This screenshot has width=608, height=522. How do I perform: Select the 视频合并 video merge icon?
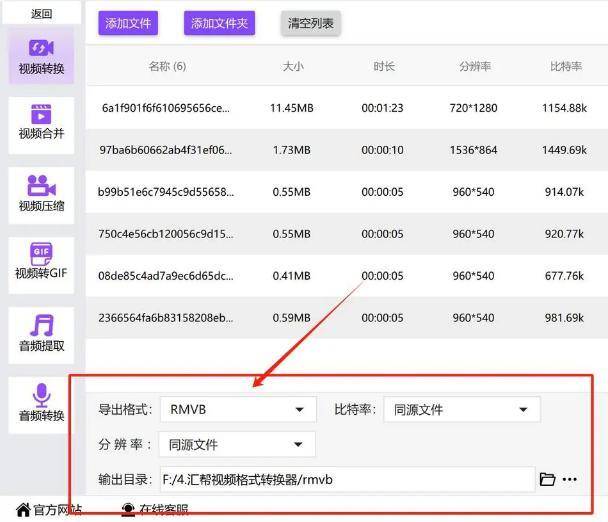click(41, 113)
